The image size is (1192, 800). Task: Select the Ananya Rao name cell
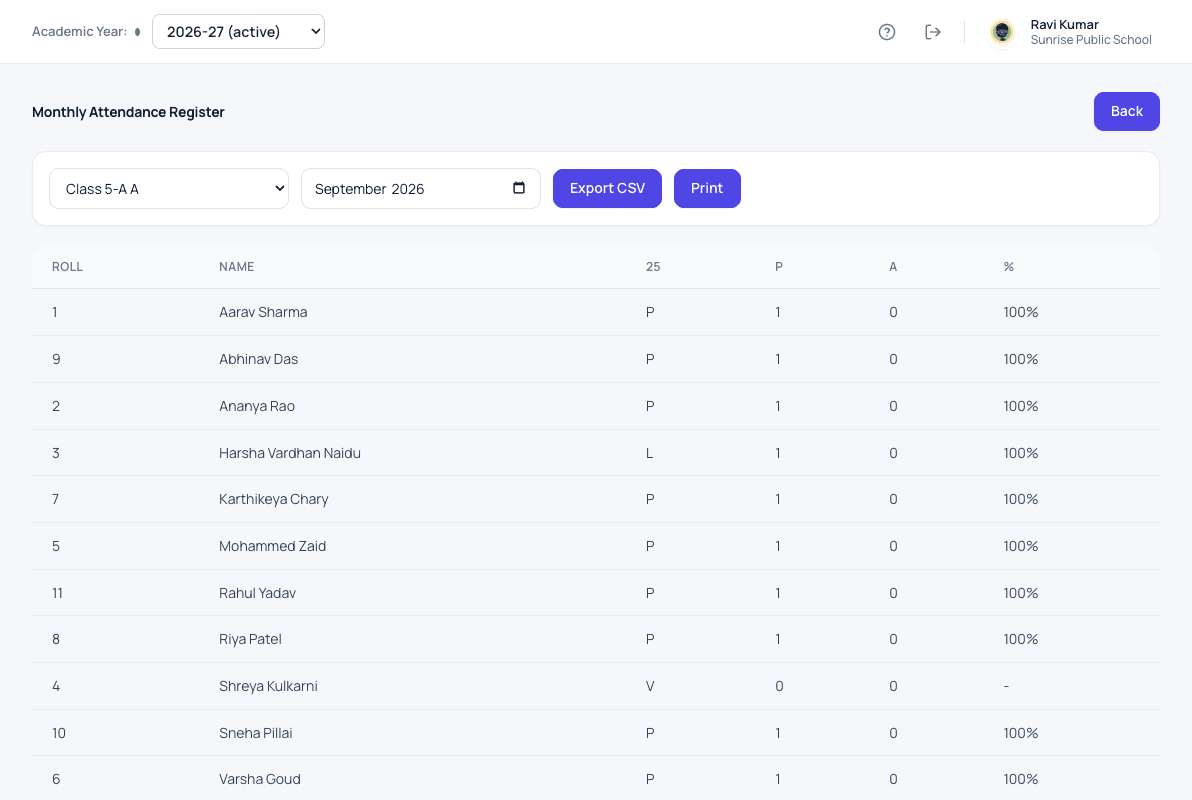tap(257, 406)
